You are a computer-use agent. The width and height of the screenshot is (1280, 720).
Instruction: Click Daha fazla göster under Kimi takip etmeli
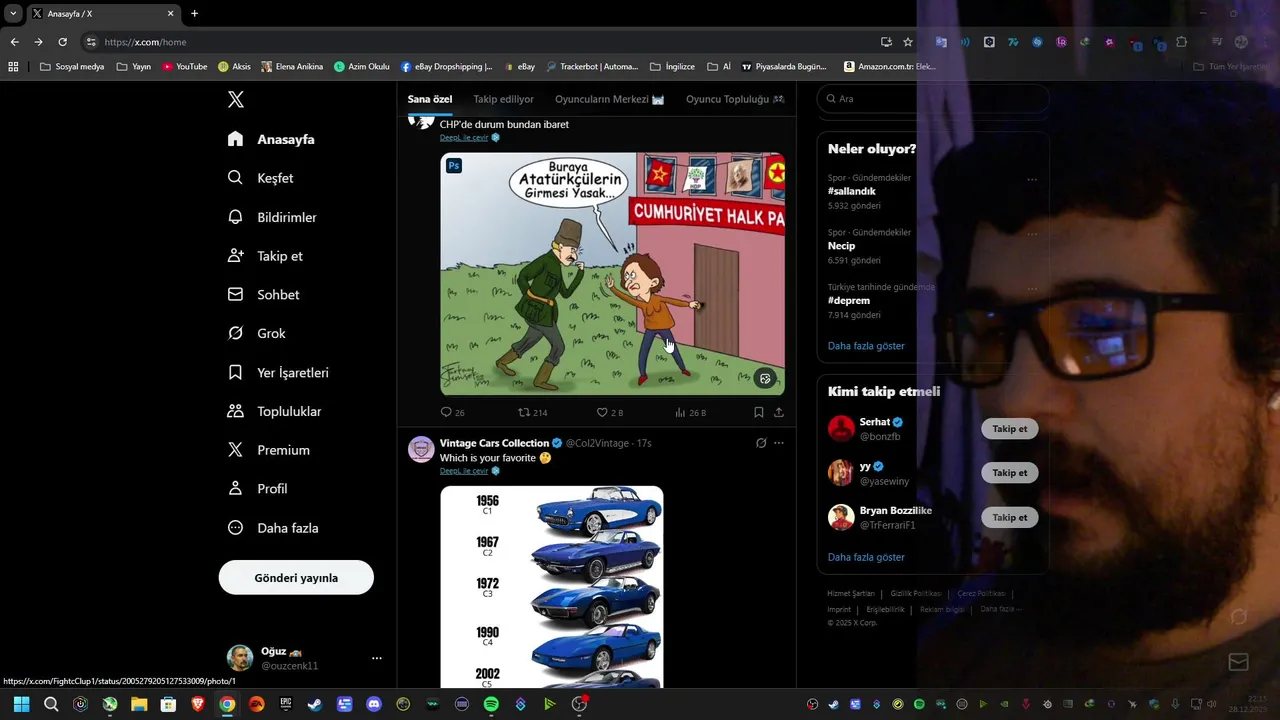(x=866, y=557)
